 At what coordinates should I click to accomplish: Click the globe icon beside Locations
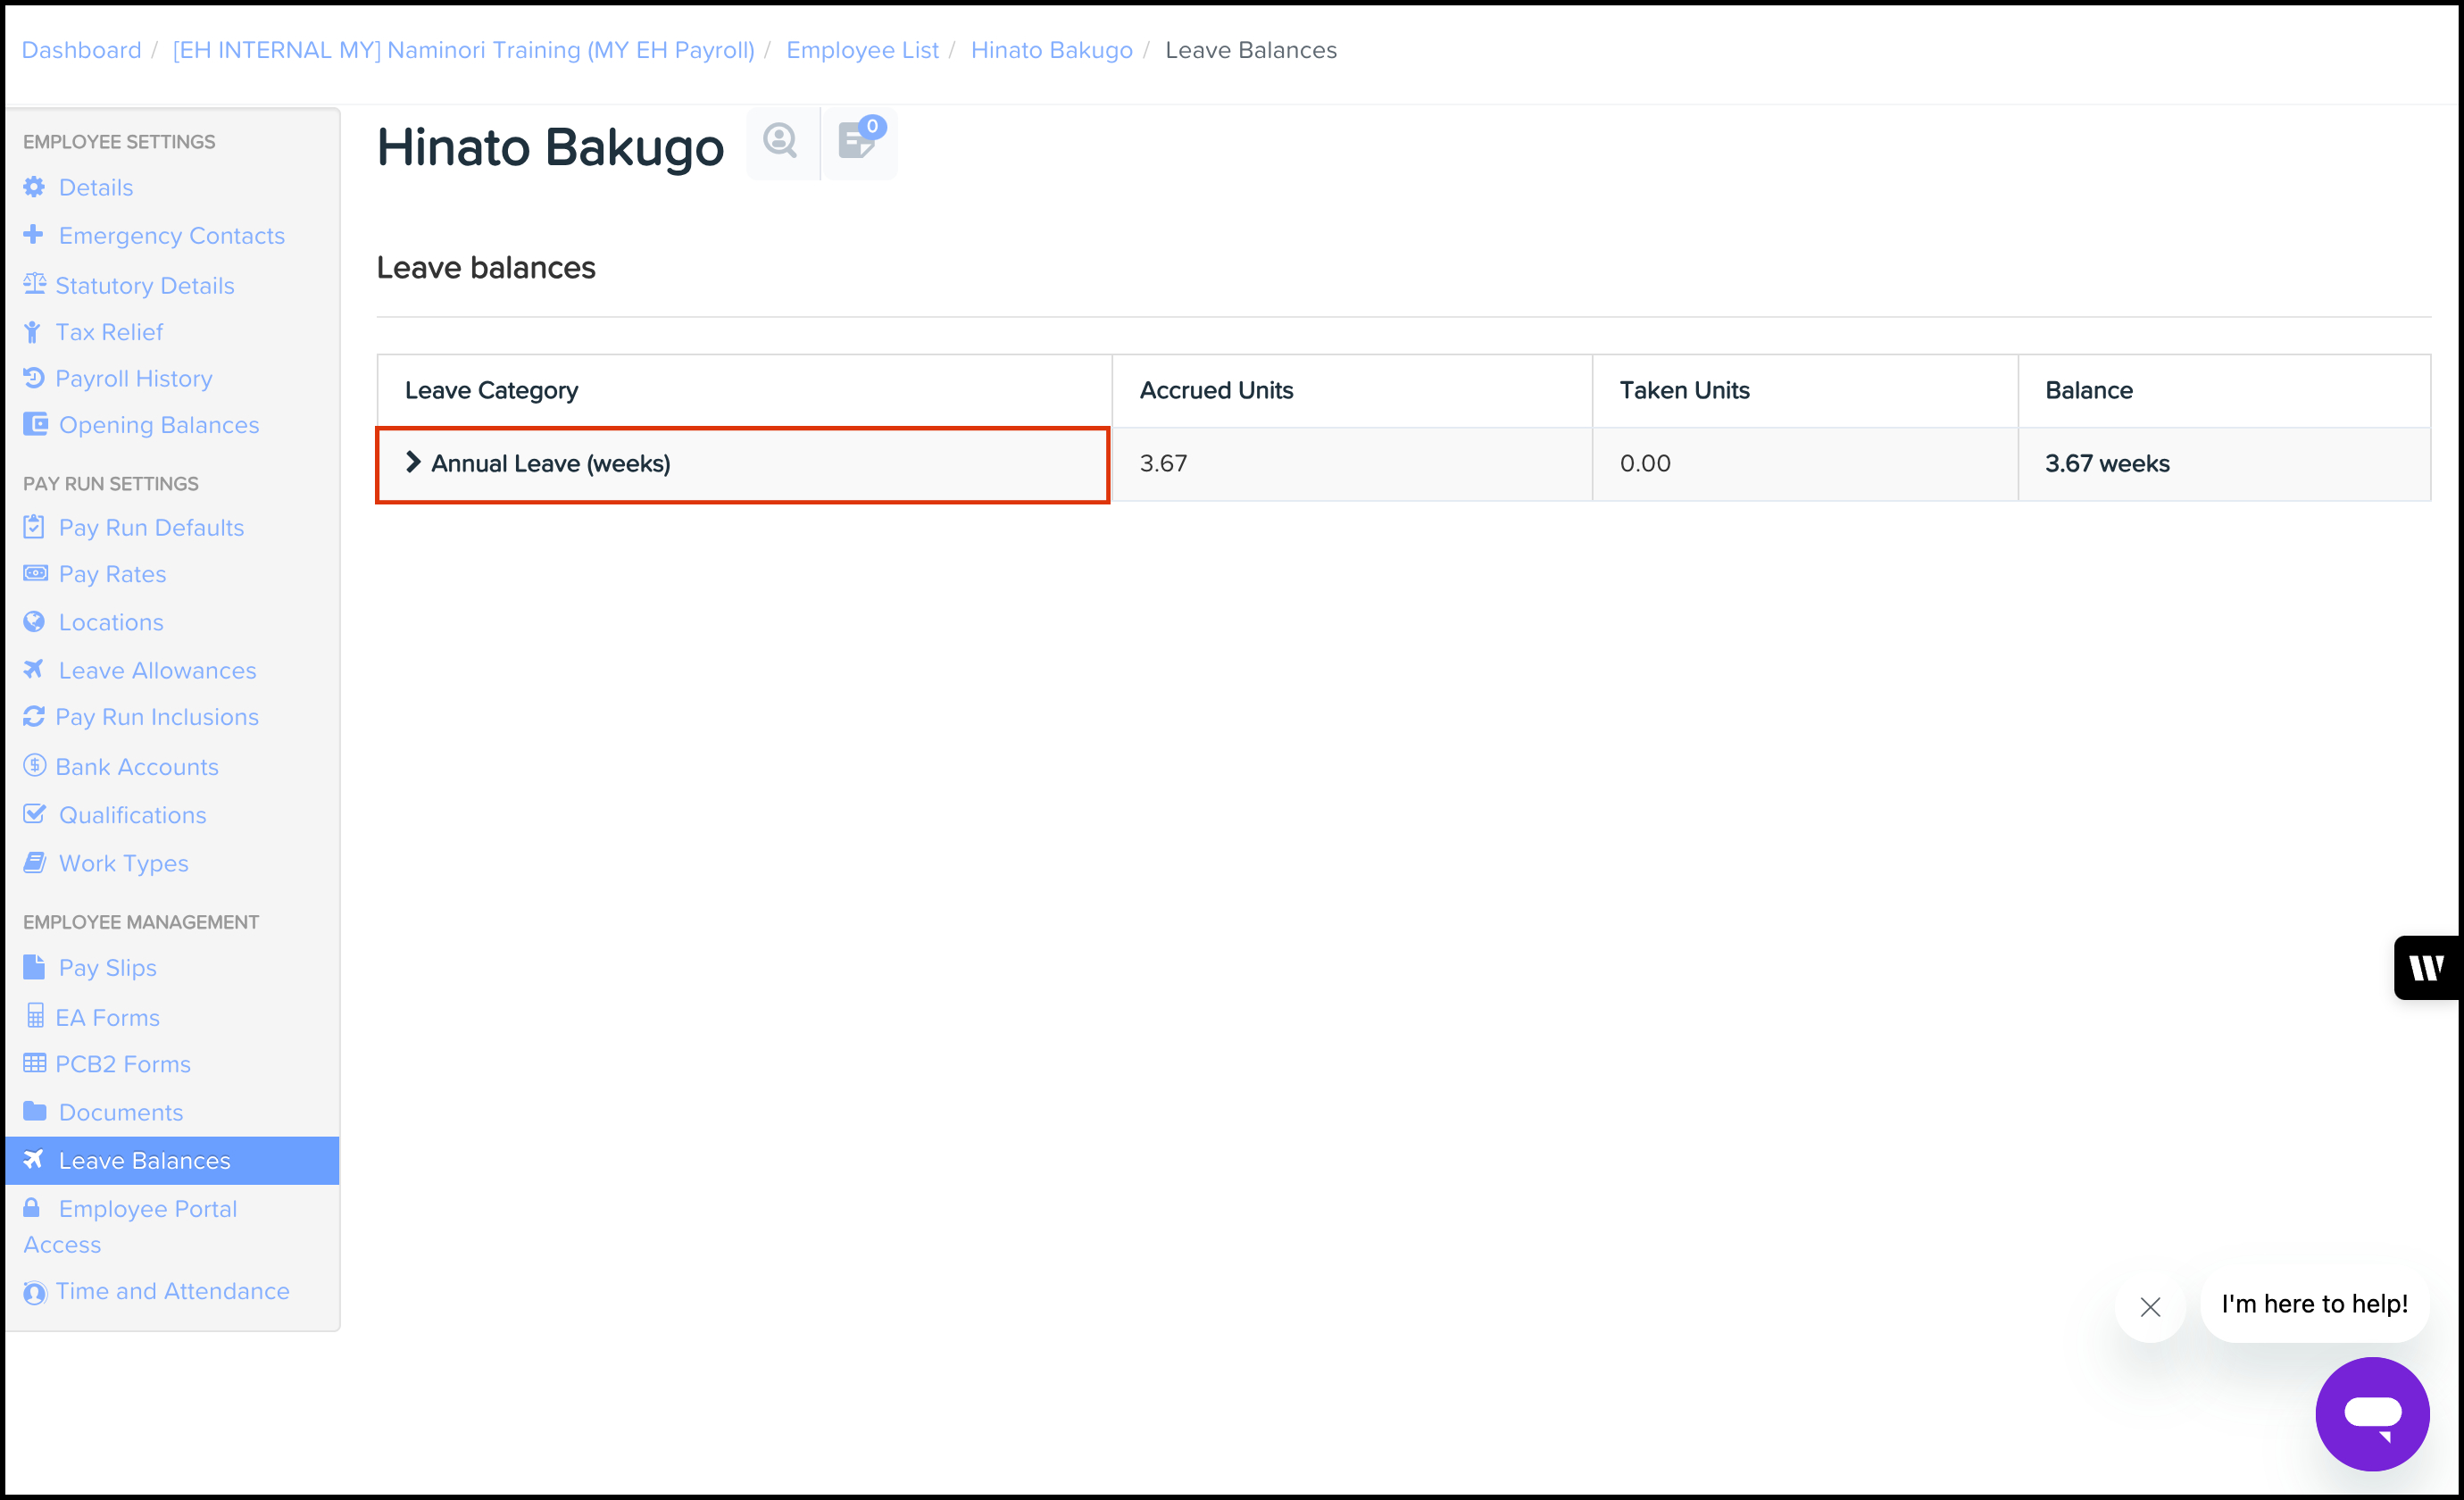click(34, 622)
